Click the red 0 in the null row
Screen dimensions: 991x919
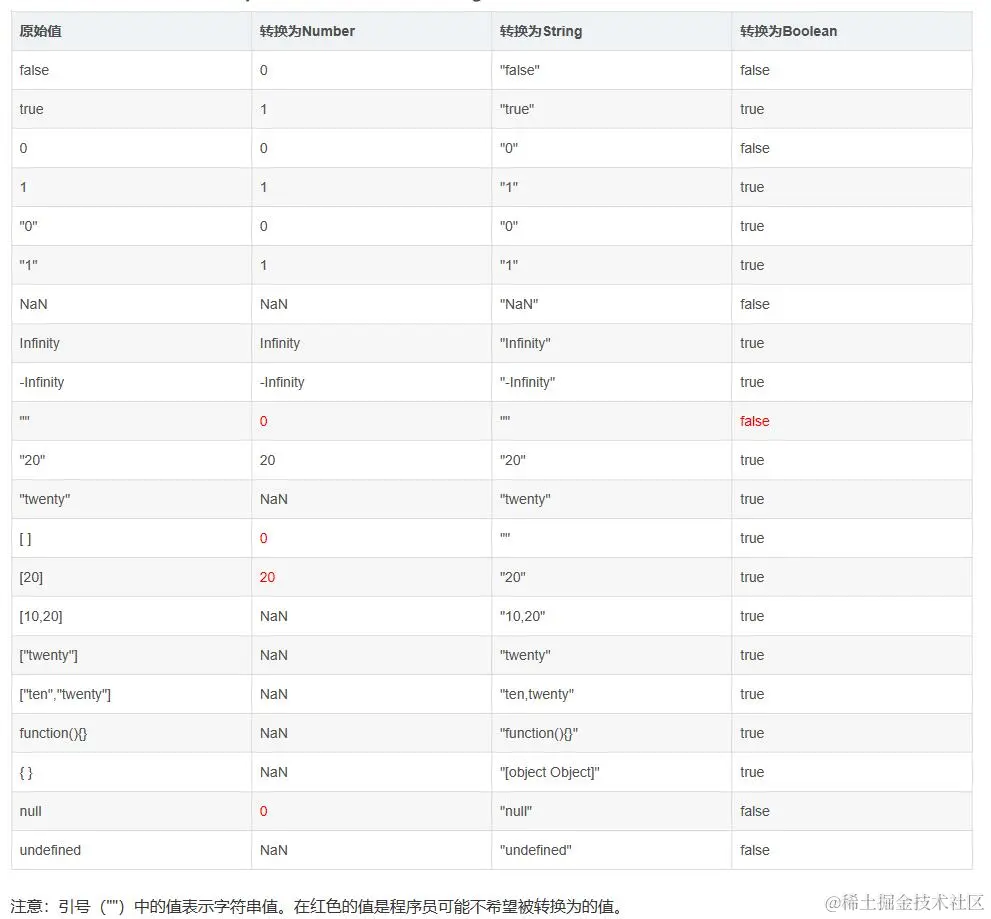coord(264,811)
